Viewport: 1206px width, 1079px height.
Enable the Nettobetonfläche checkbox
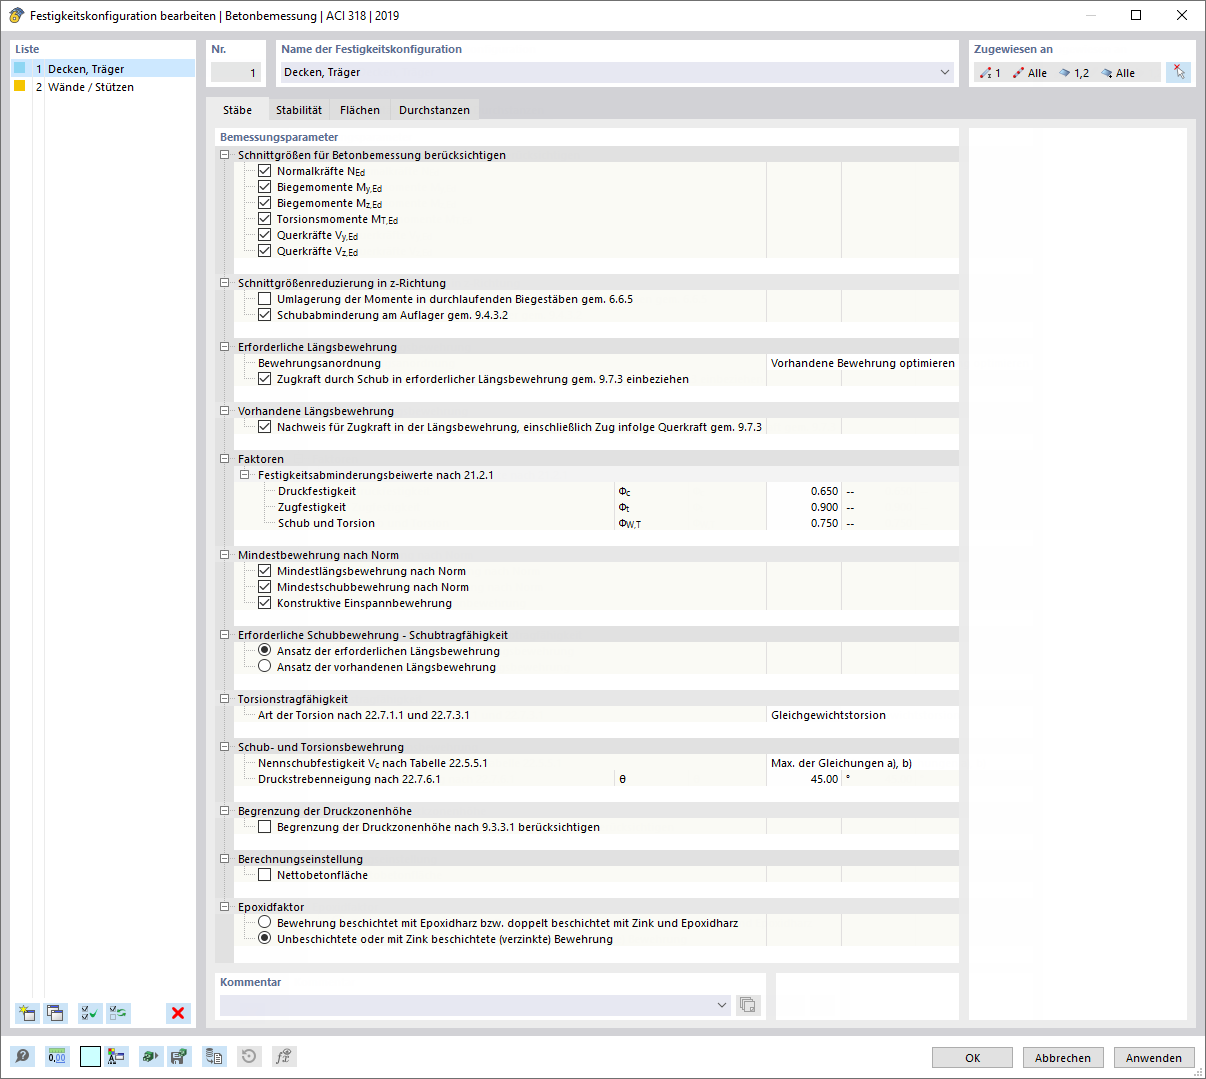(264, 875)
